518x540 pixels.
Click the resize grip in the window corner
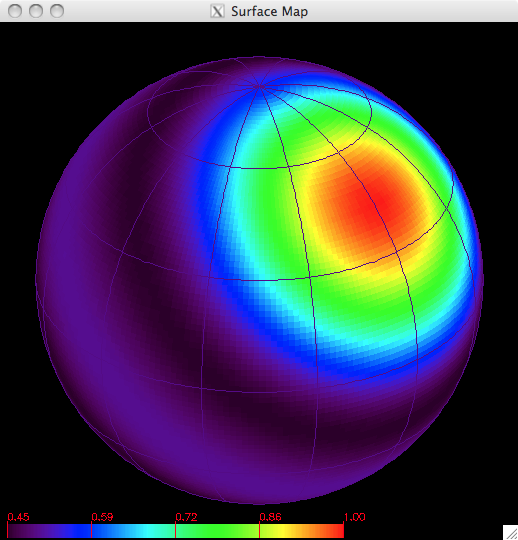(510, 532)
